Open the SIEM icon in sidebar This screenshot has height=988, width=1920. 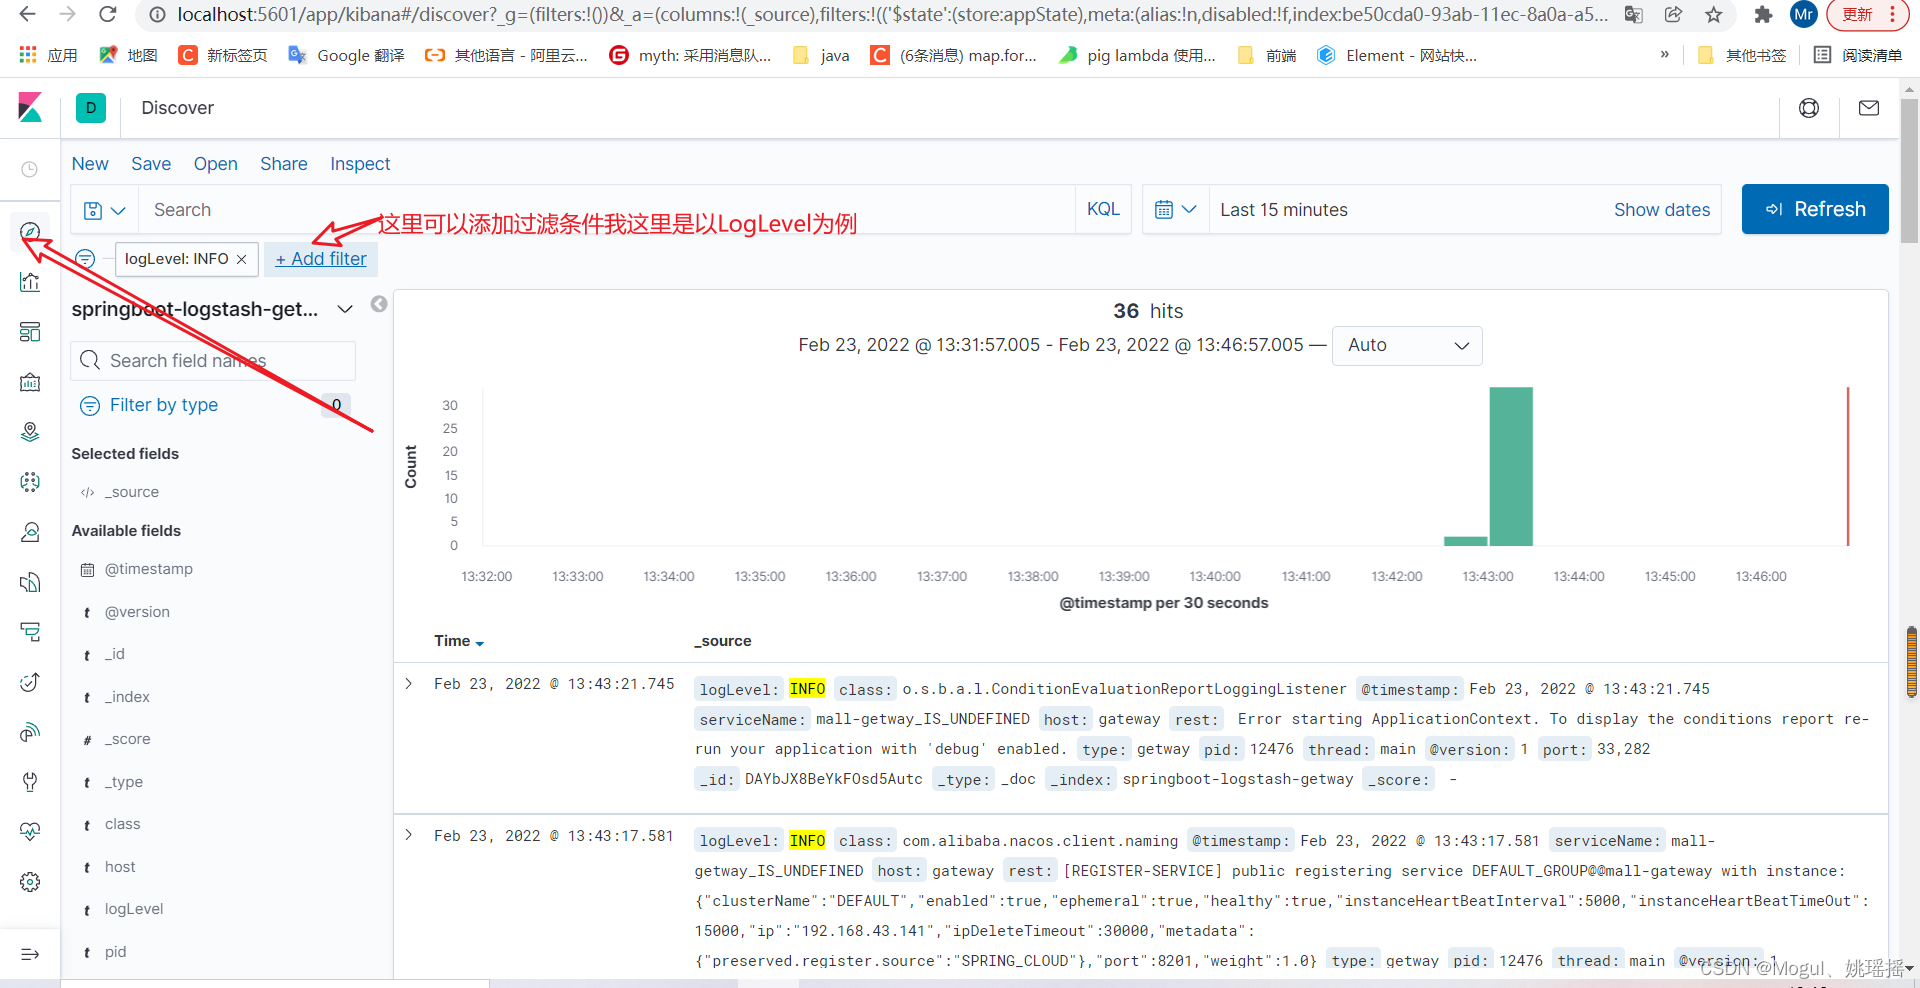[30, 732]
